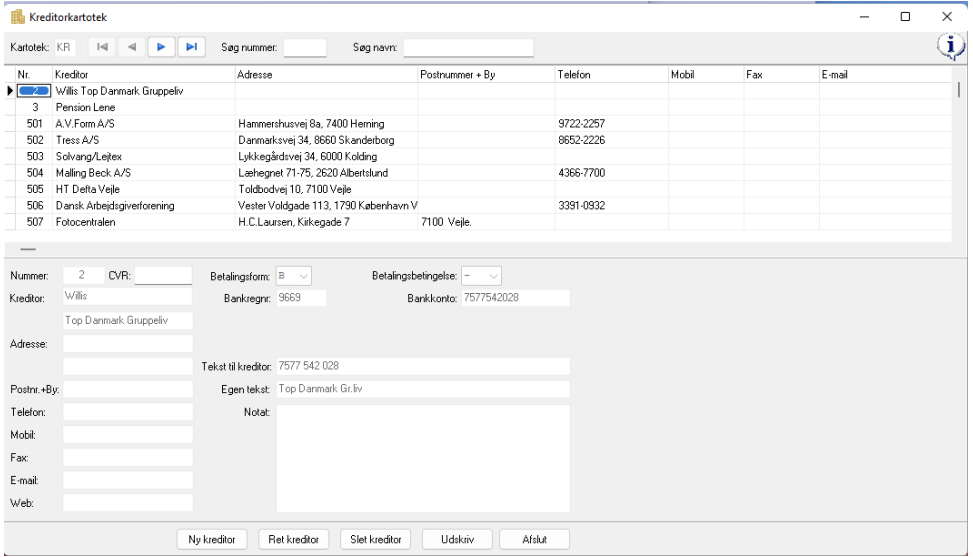Open the information help icon

click(x=950, y=46)
